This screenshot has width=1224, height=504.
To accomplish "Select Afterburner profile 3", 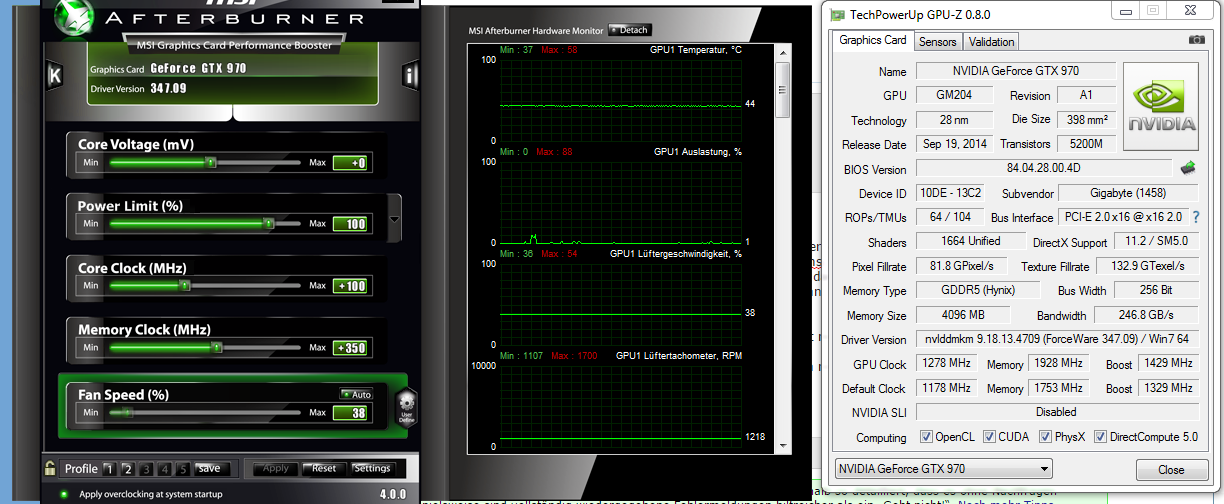I will pos(146,468).
